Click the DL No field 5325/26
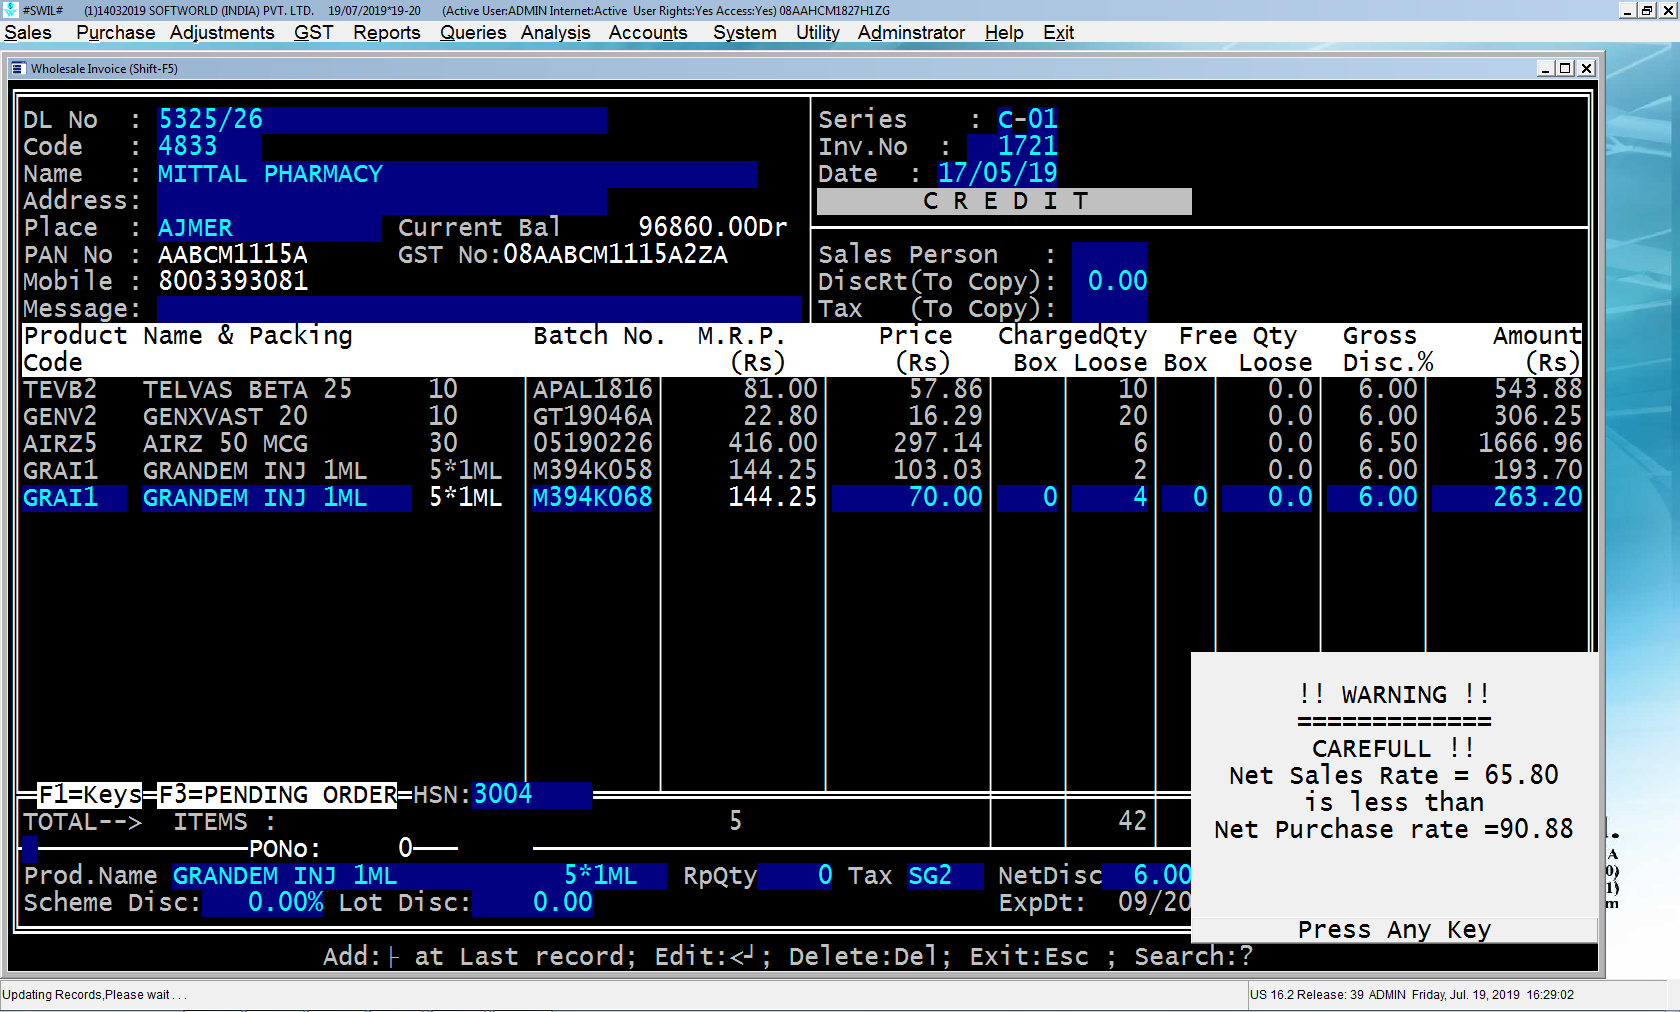Viewport: 1680px width, 1012px height. (382, 120)
